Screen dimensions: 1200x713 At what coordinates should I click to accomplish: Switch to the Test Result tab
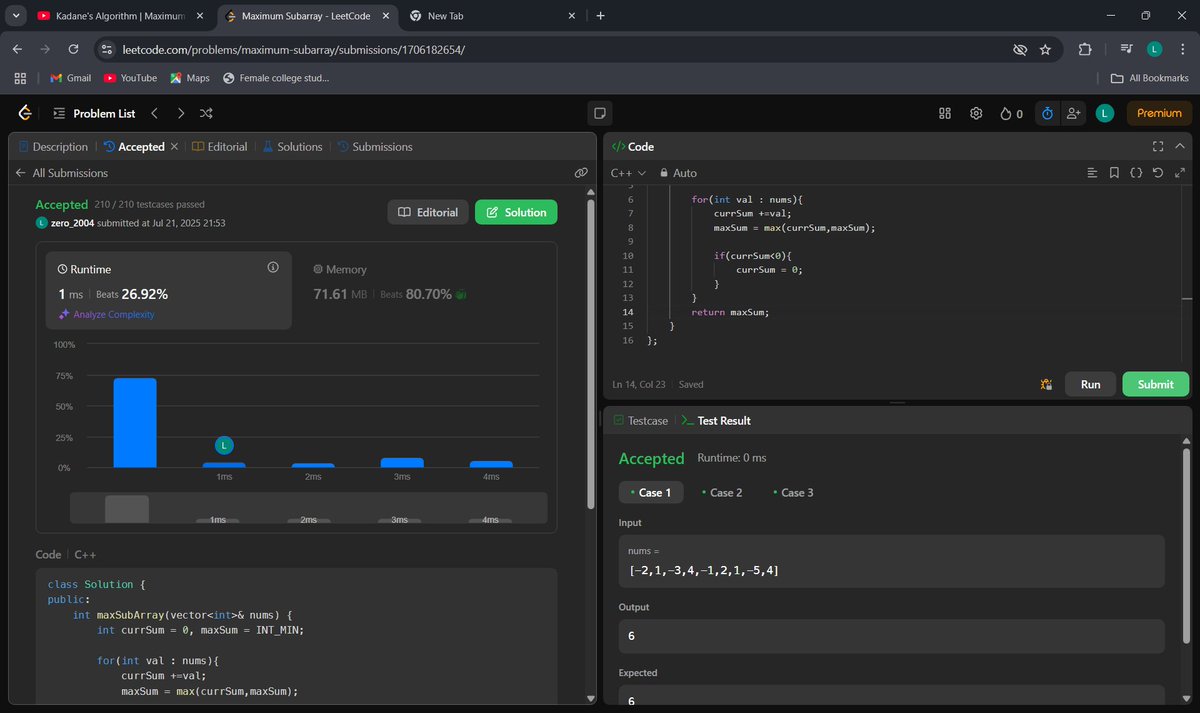coord(715,421)
